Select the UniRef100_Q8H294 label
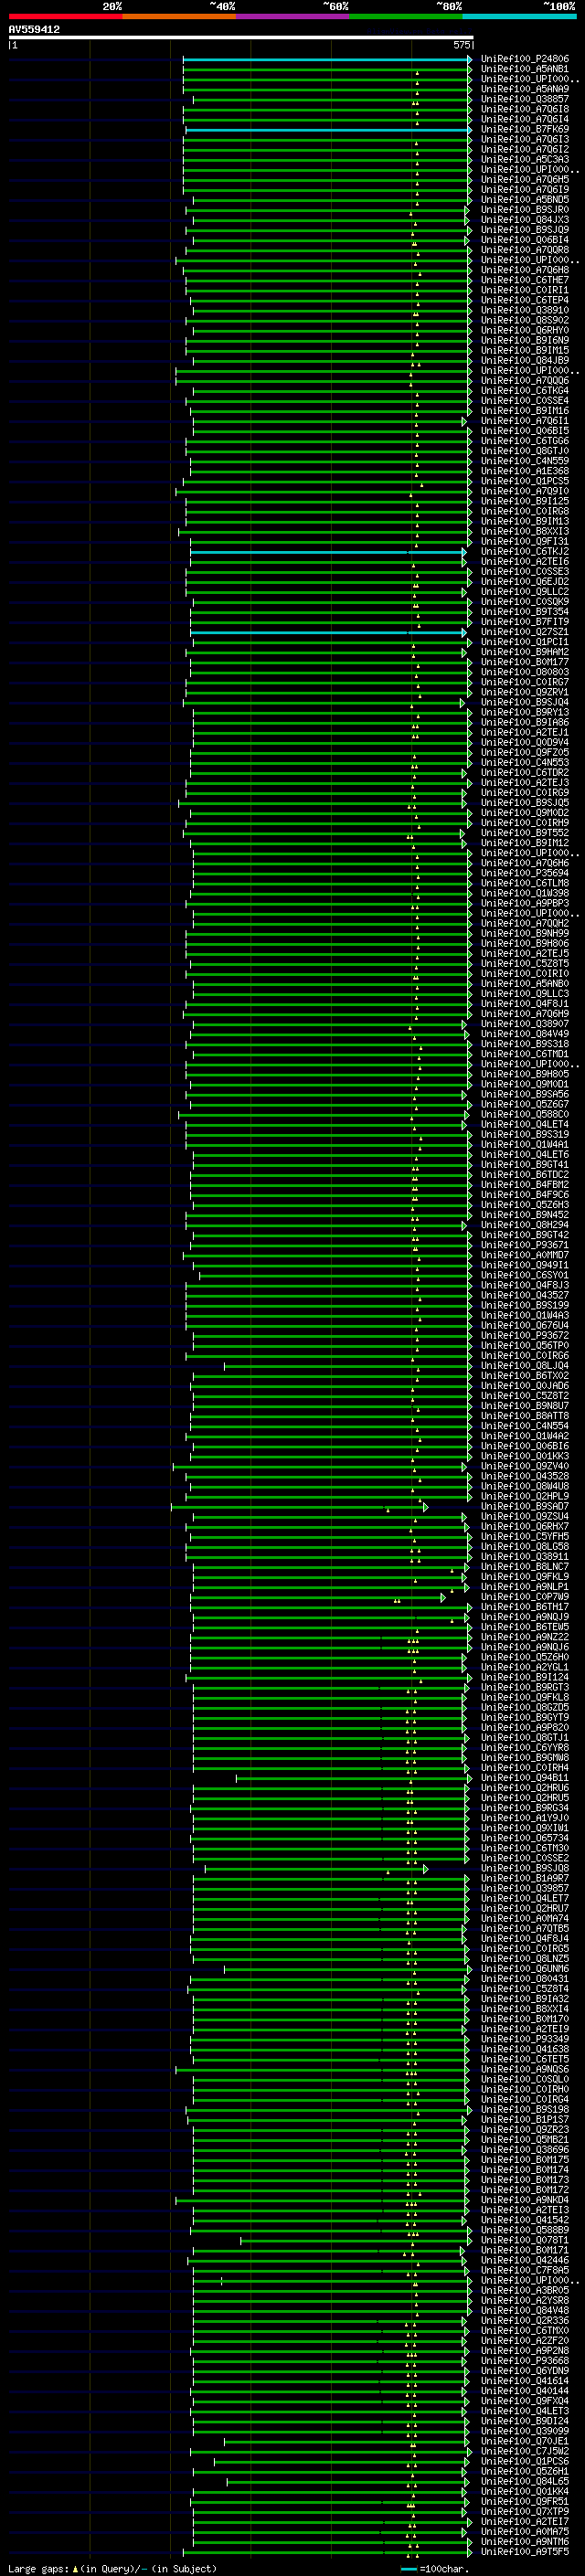This screenshot has height=2576, width=585. click(x=525, y=1225)
